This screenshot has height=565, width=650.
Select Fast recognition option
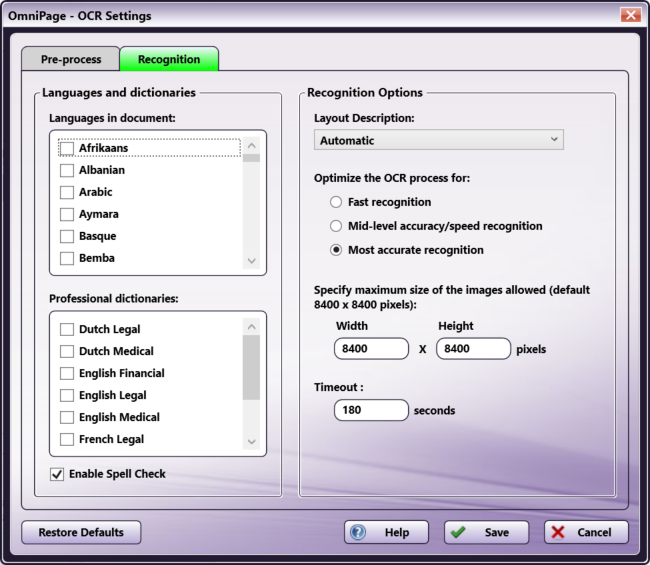336,202
